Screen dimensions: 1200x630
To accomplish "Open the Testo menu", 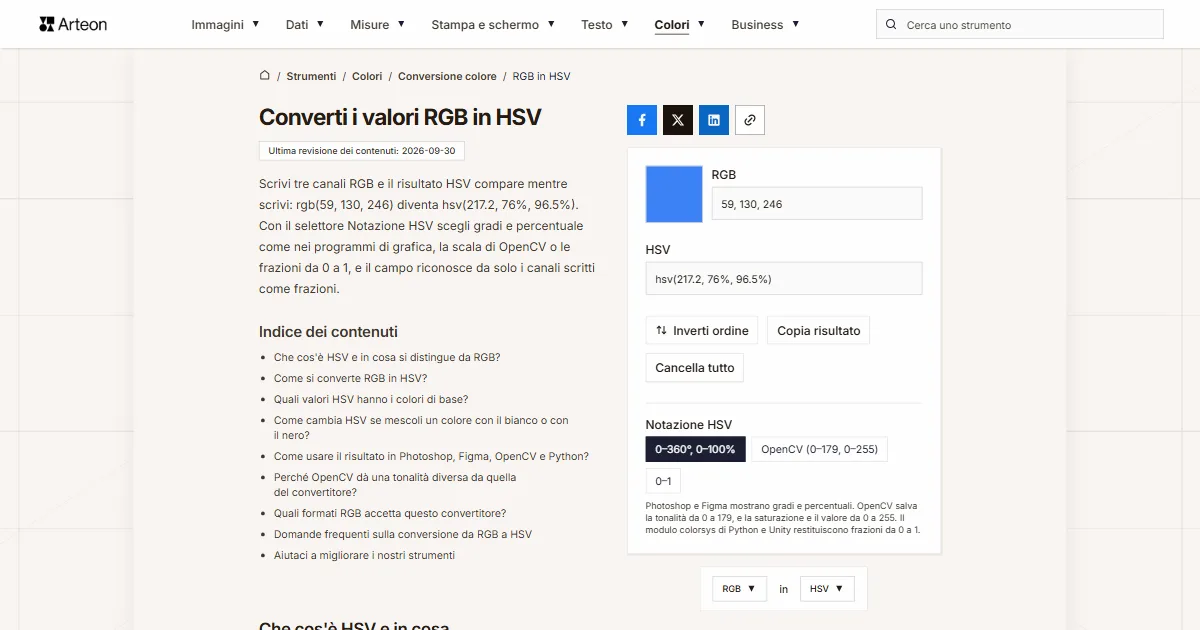I will pyautogui.click(x=604, y=24).
